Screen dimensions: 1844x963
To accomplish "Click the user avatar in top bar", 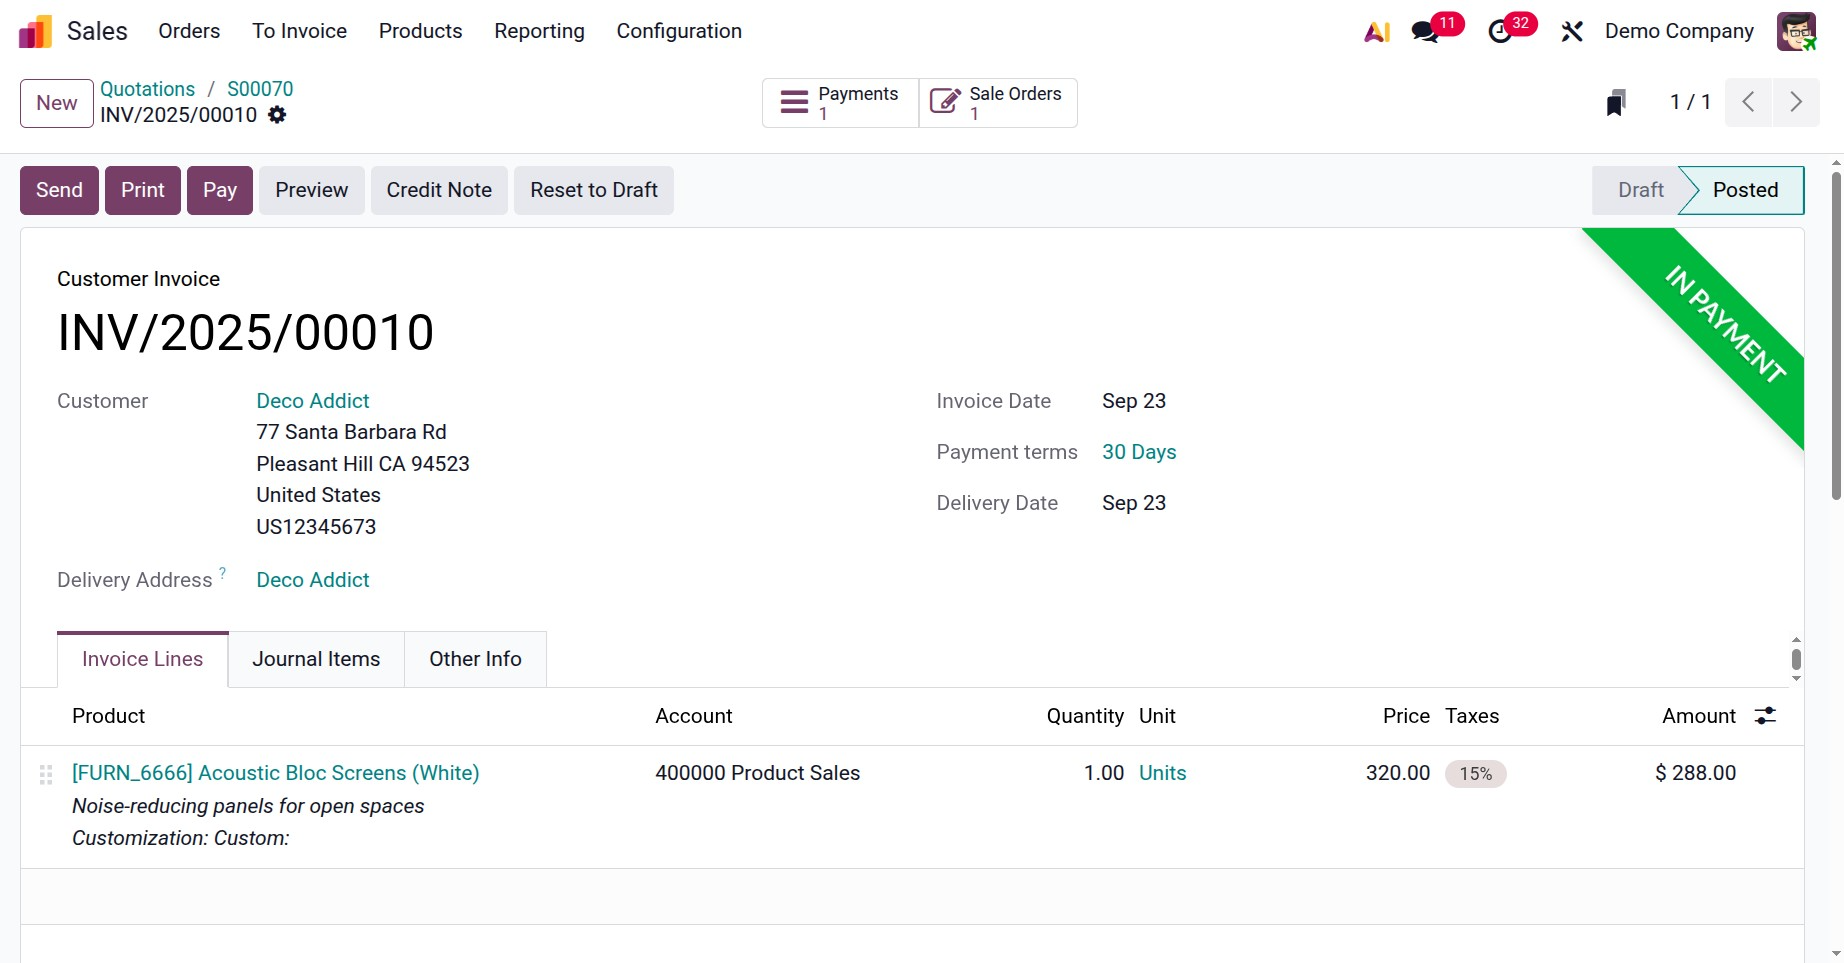I will [x=1796, y=32].
